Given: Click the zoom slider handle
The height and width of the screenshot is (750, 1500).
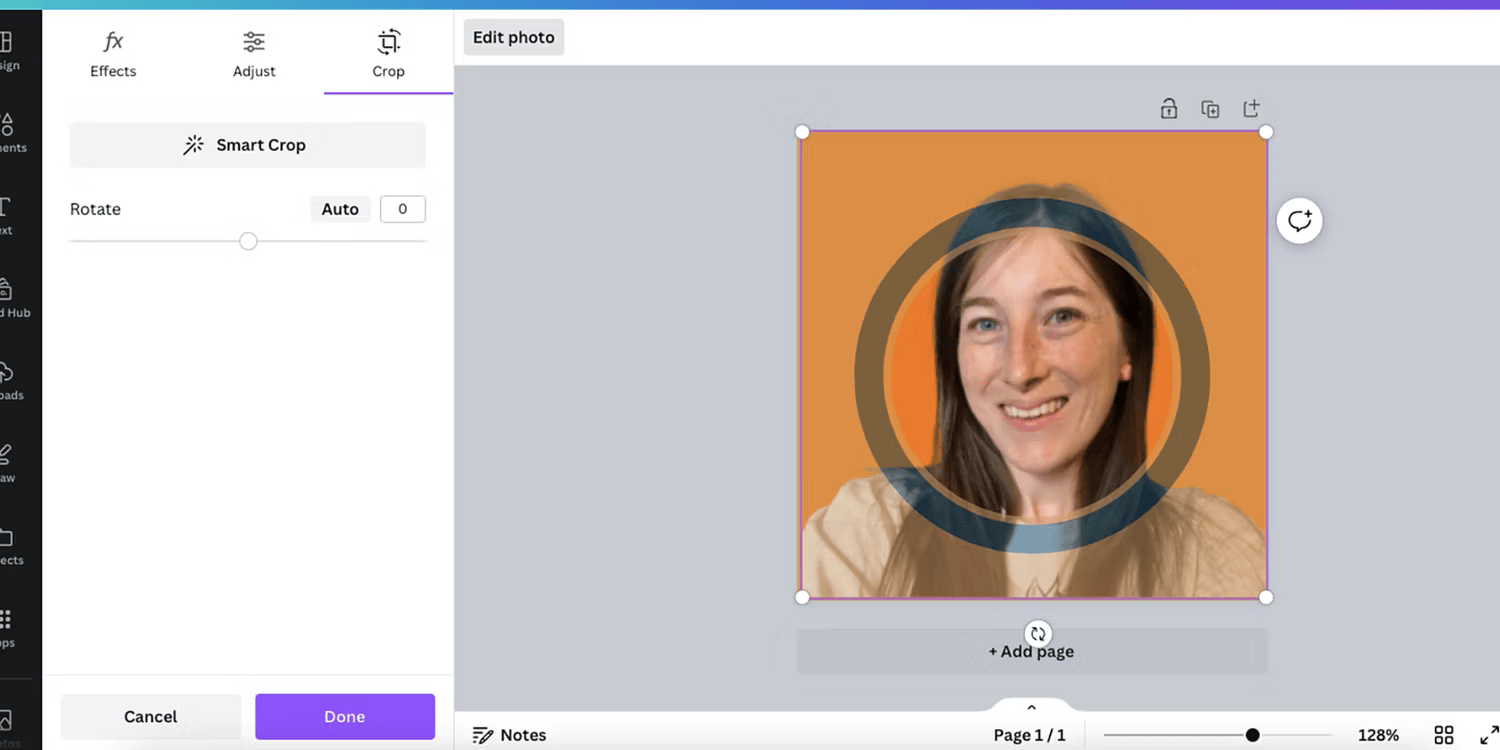Looking at the screenshot, I should point(1252,735).
